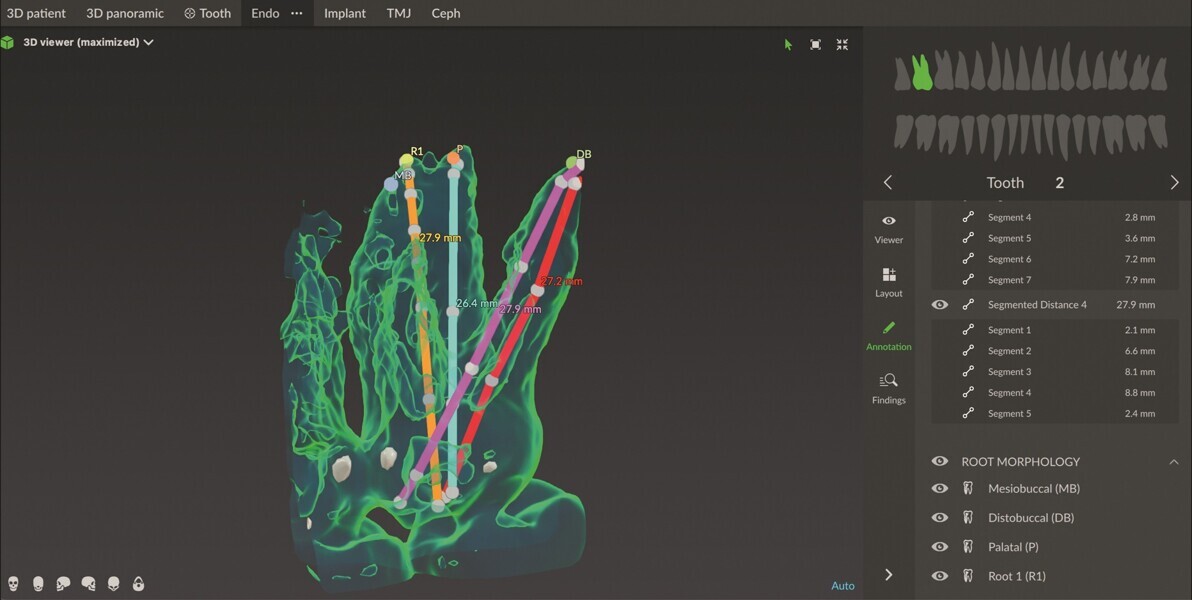Screen dimensions: 1192x600
Task: Open the Findings panel
Action: [888, 388]
